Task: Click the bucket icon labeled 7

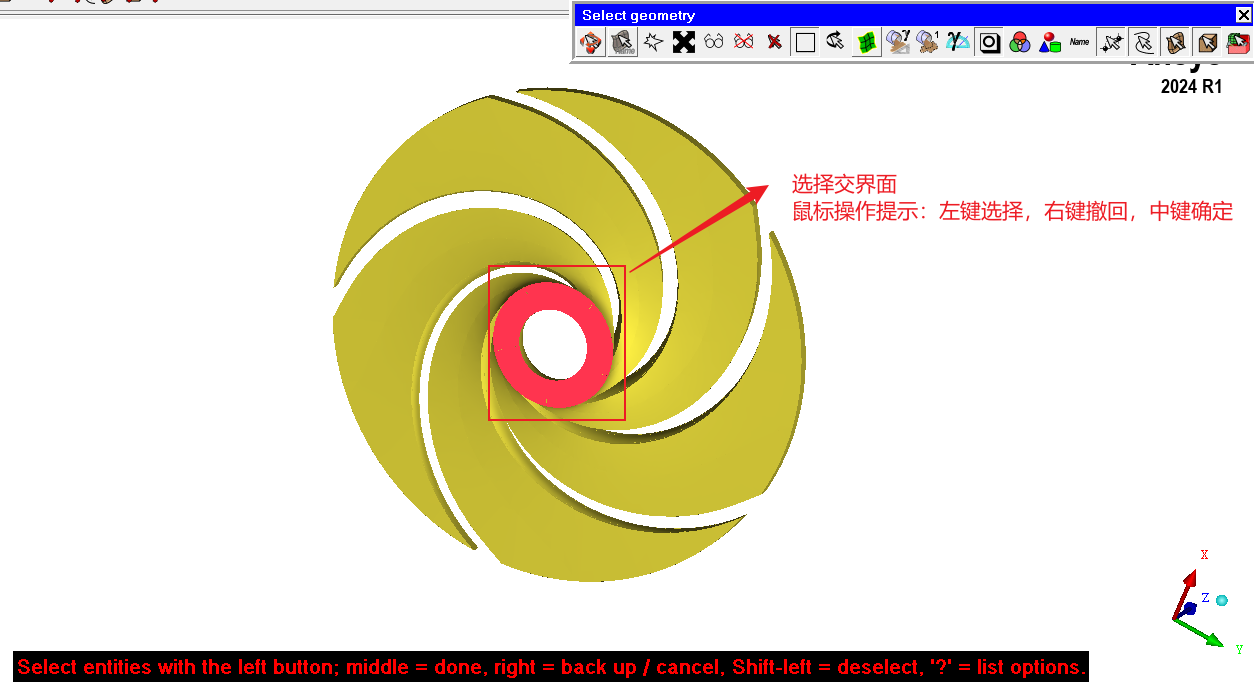Action: click(x=897, y=42)
